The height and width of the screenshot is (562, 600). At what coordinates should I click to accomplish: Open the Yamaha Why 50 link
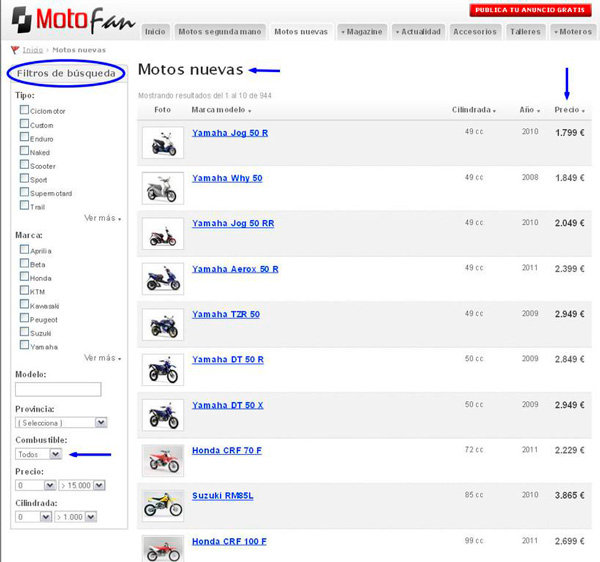(227, 178)
